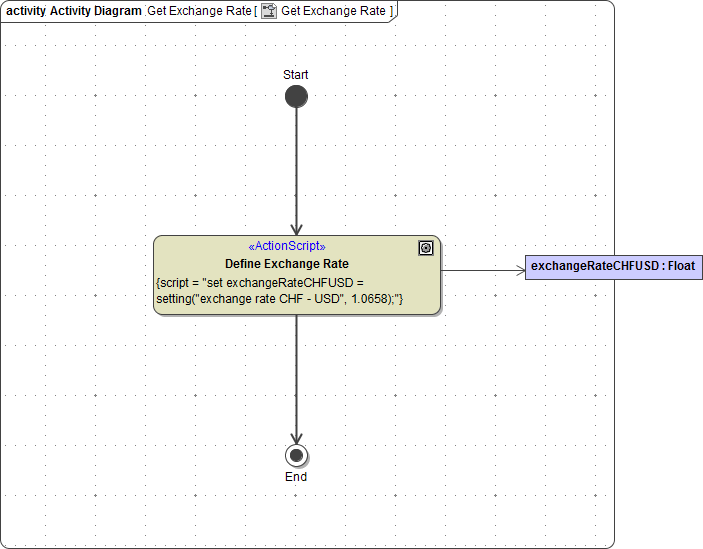Click "activity Activity Diagram" bold header text

click(x=74, y=11)
